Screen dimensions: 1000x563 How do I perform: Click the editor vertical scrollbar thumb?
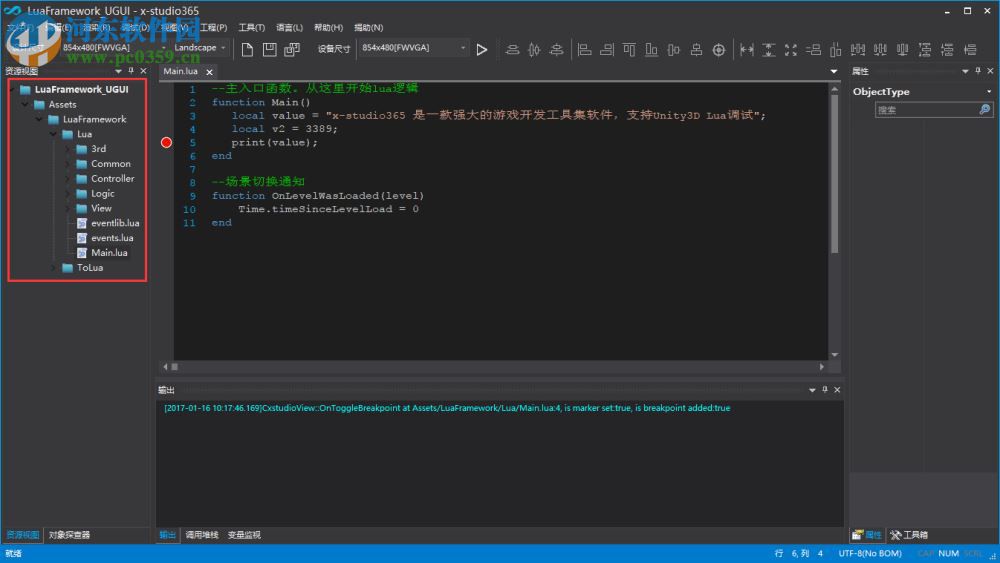click(834, 174)
